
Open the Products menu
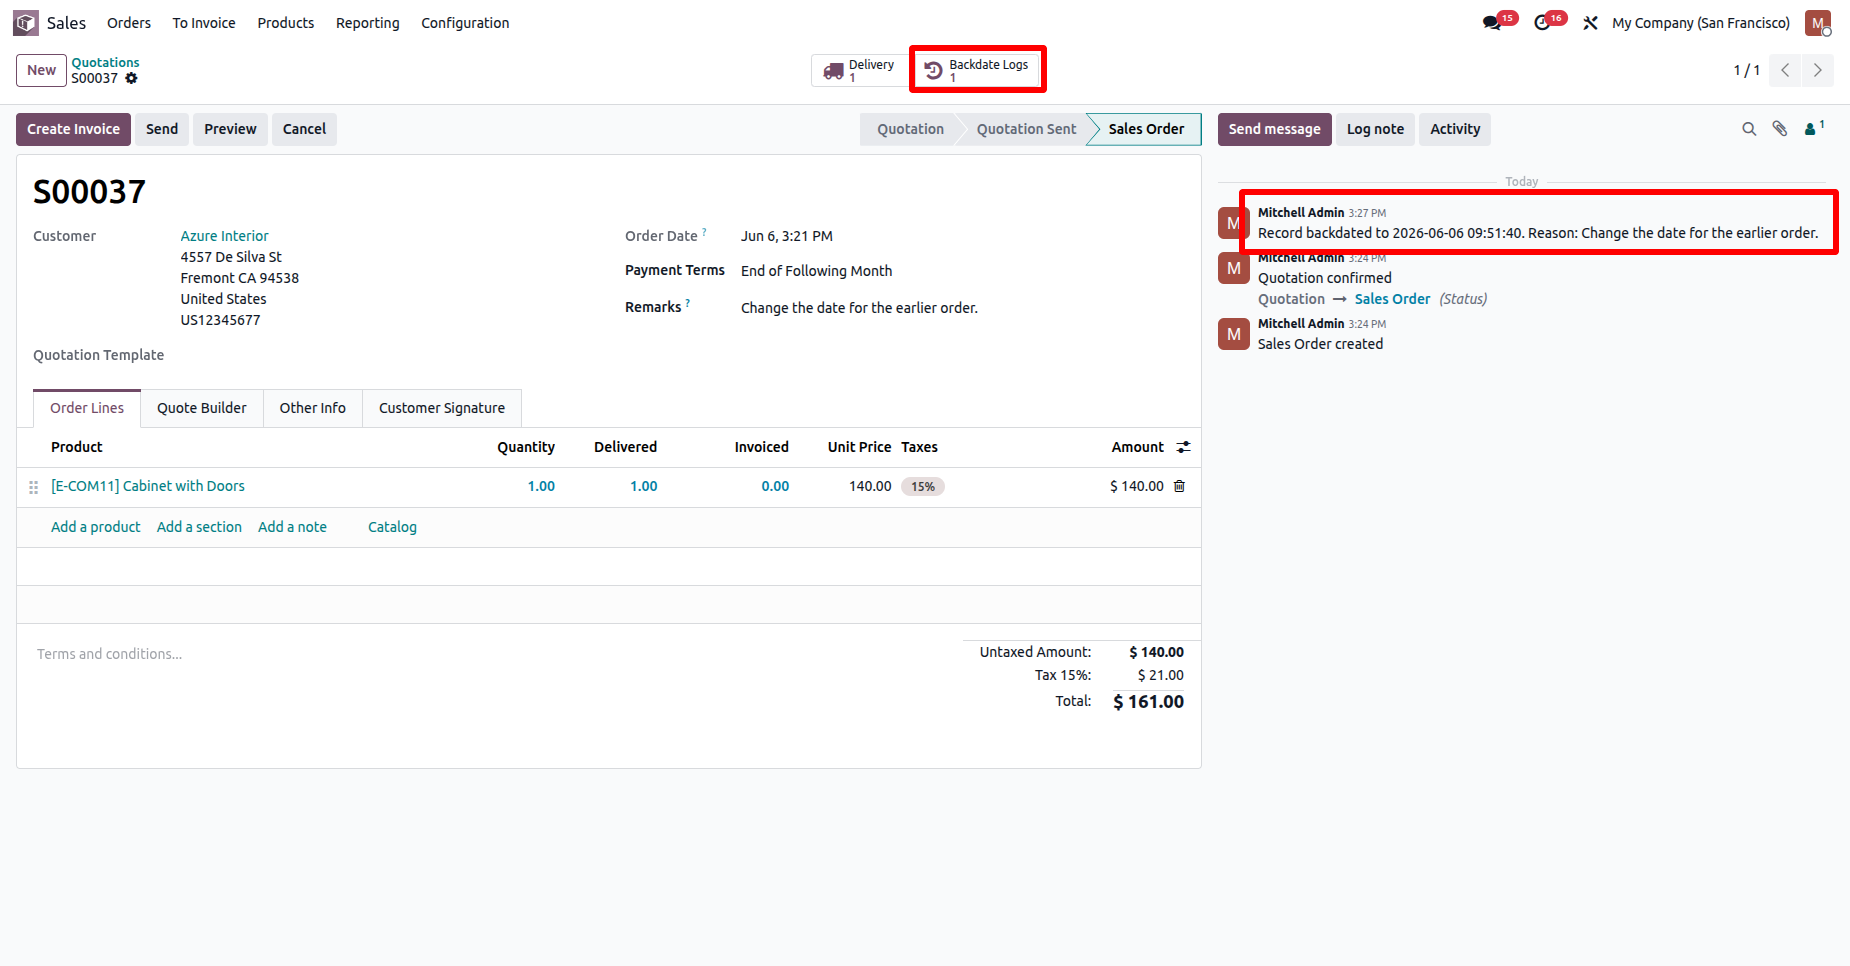tap(286, 23)
